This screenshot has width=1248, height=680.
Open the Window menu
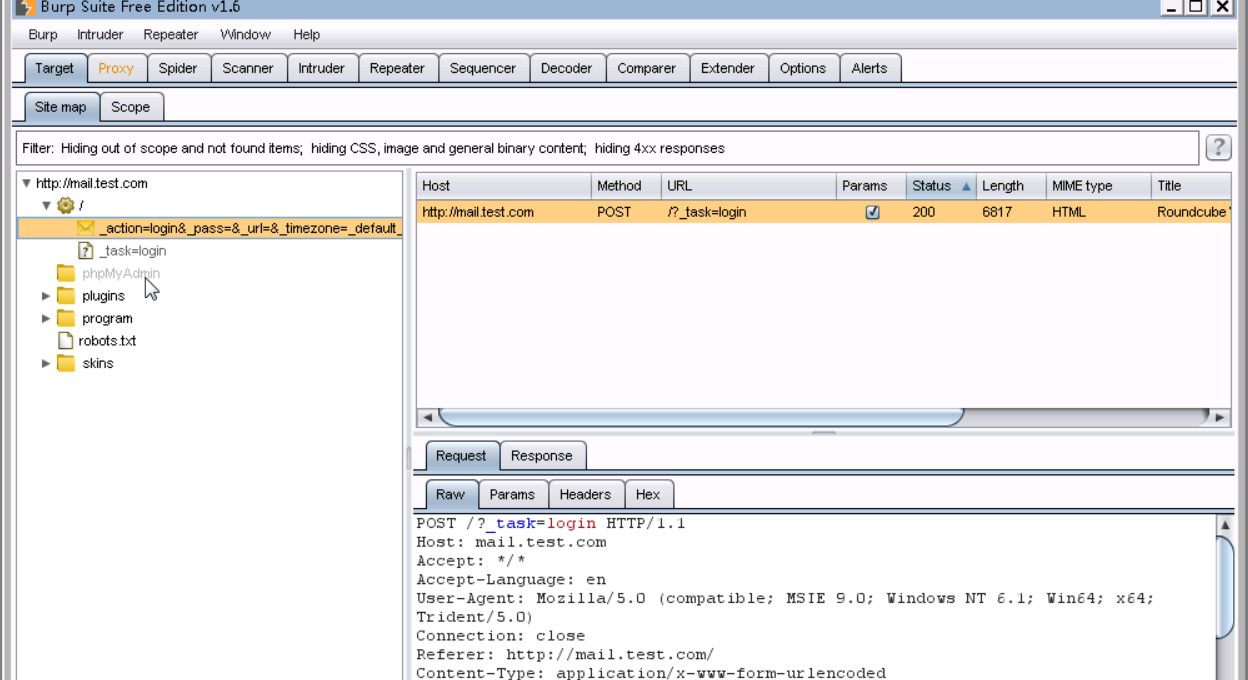pos(245,34)
